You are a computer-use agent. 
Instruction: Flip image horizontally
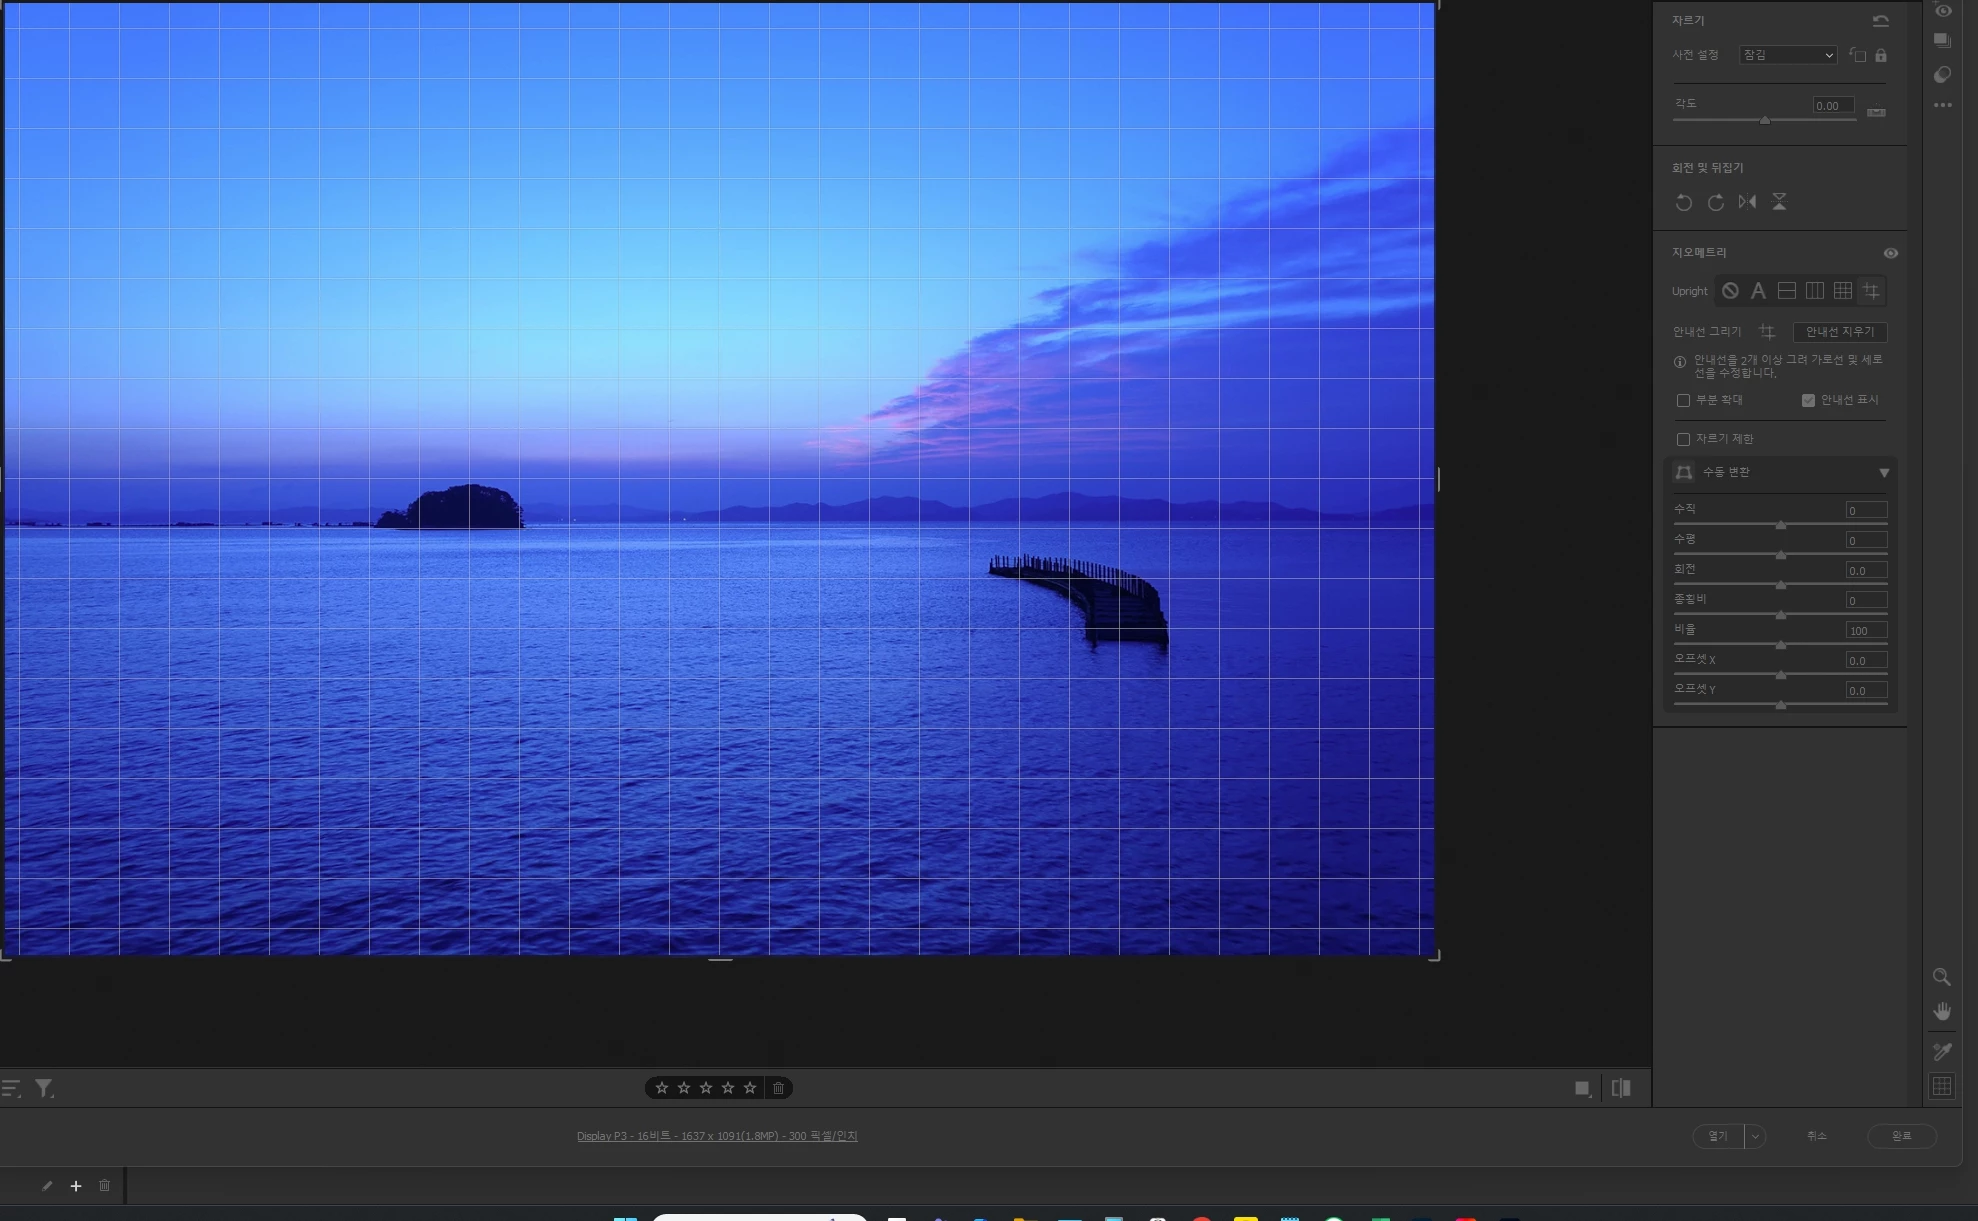point(1747,202)
